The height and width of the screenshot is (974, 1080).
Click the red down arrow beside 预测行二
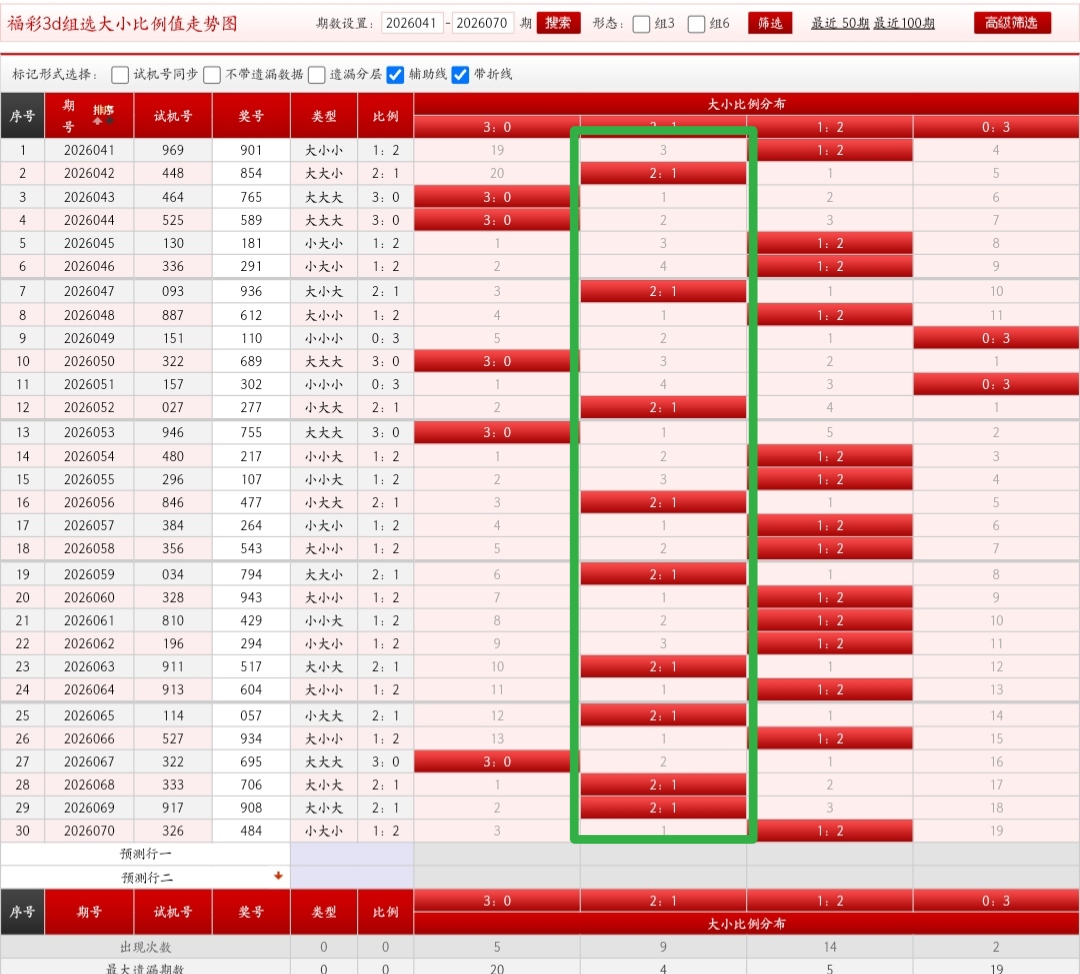tap(278, 876)
